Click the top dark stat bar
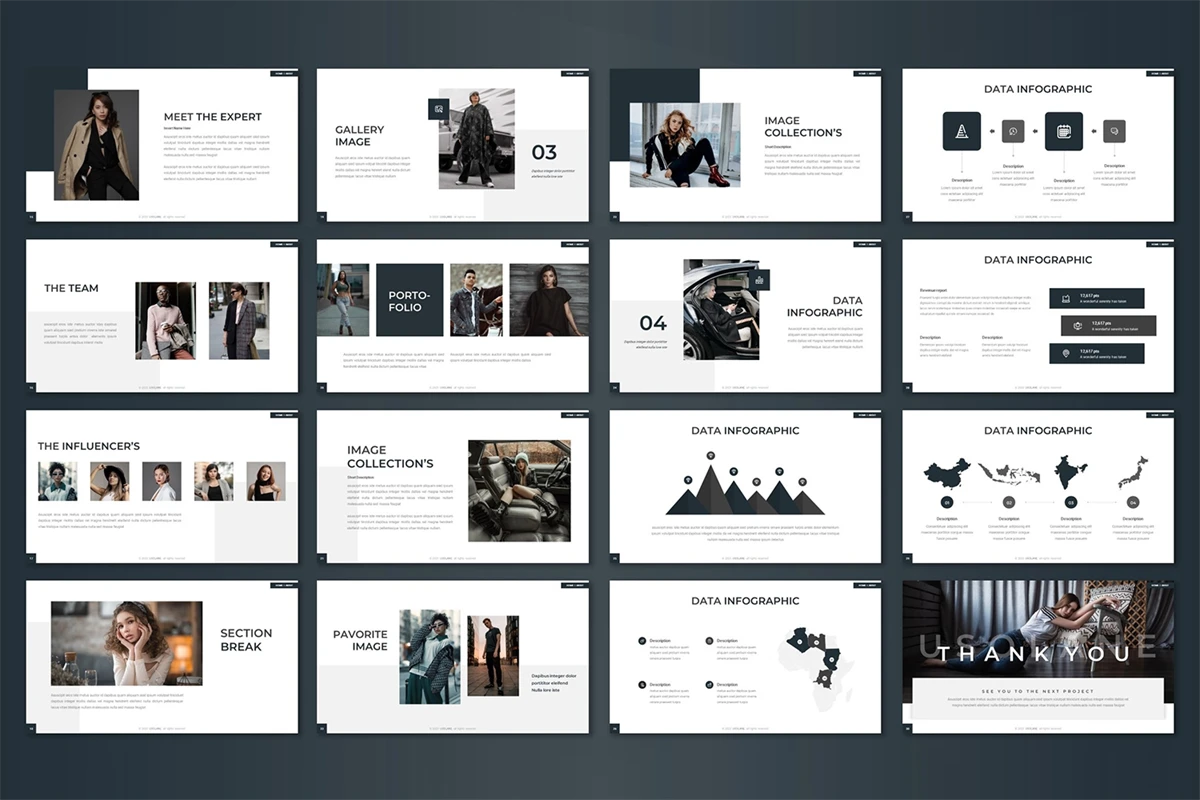Viewport: 1200px width, 800px height. coord(1096,298)
